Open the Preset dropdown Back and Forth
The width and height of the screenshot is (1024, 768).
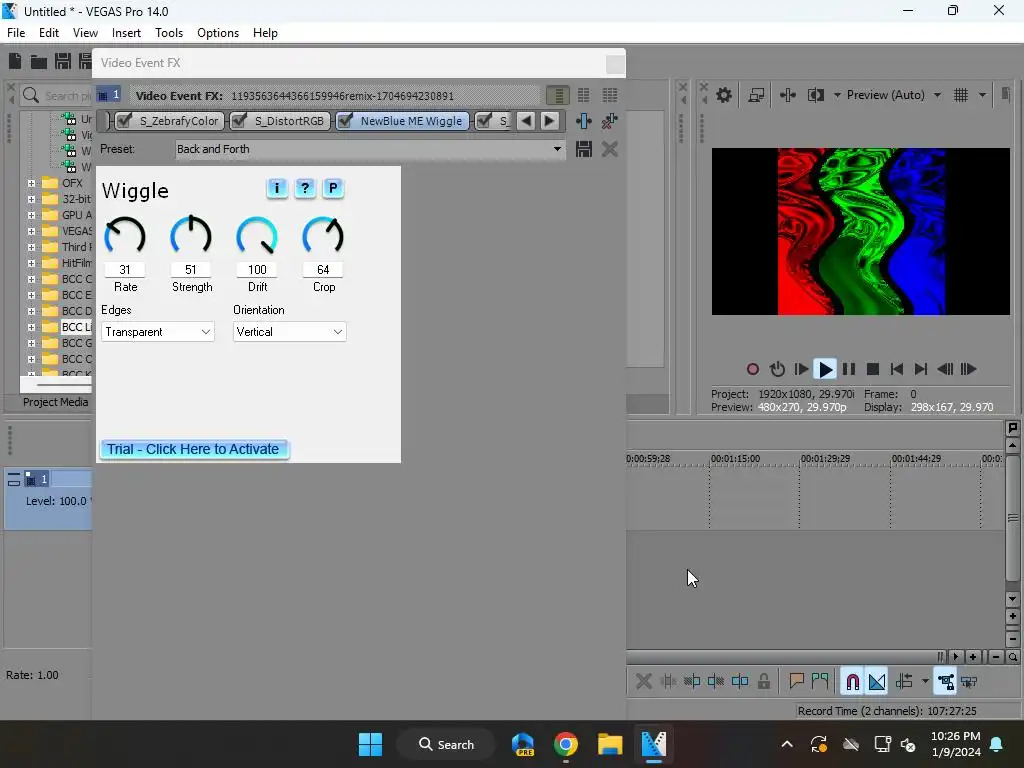point(370,149)
